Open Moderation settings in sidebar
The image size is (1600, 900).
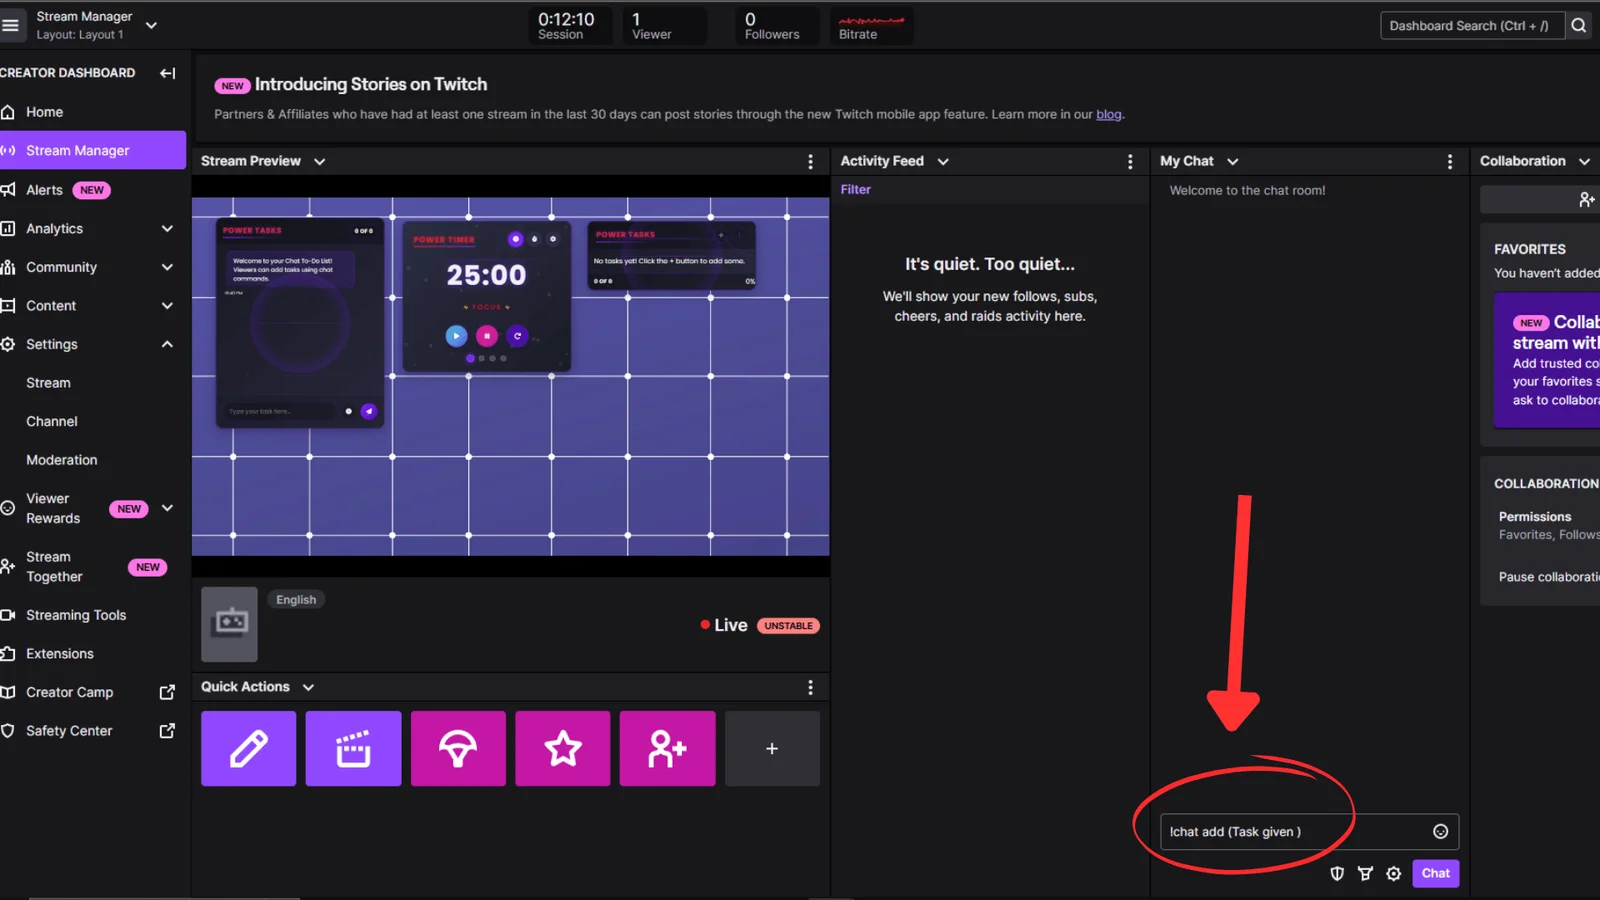pos(62,460)
